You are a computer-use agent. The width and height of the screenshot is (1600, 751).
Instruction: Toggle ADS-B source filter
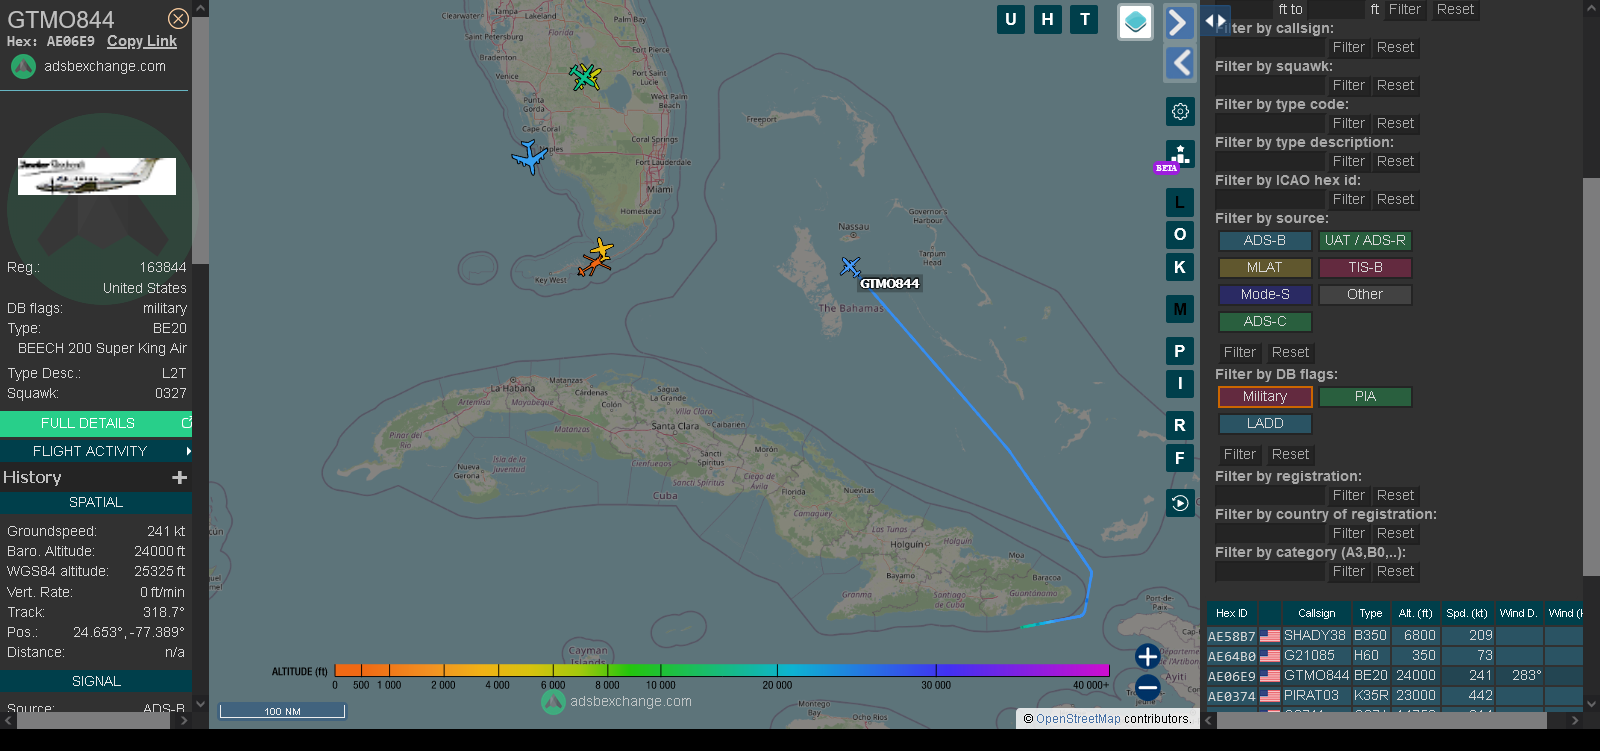(x=1265, y=241)
